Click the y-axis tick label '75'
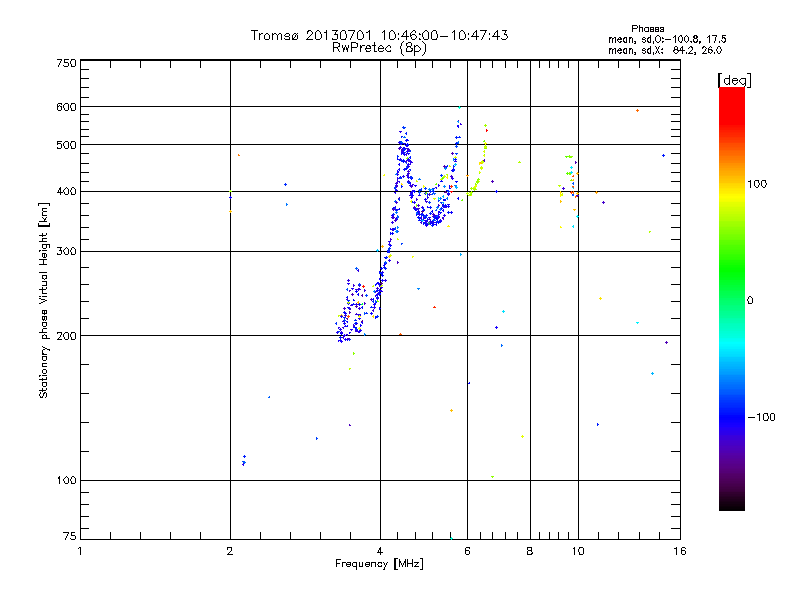 point(70,536)
